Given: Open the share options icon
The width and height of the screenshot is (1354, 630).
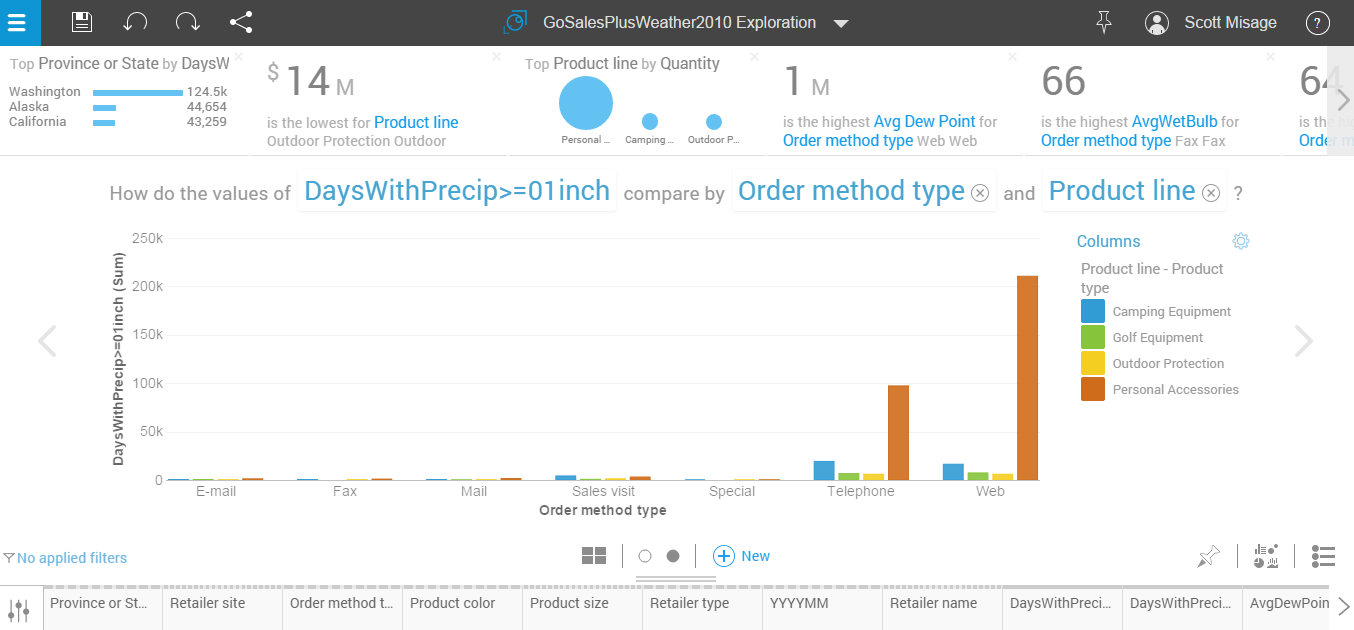Looking at the screenshot, I should click(x=241, y=22).
